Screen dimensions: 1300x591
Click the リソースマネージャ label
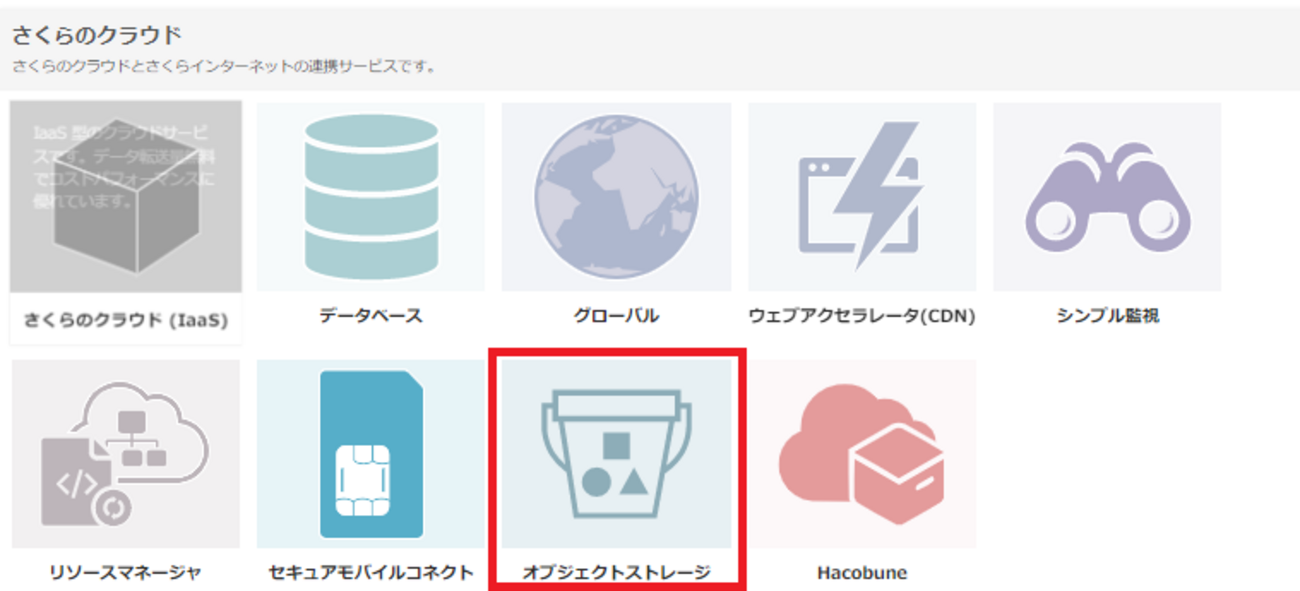pos(126,573)
